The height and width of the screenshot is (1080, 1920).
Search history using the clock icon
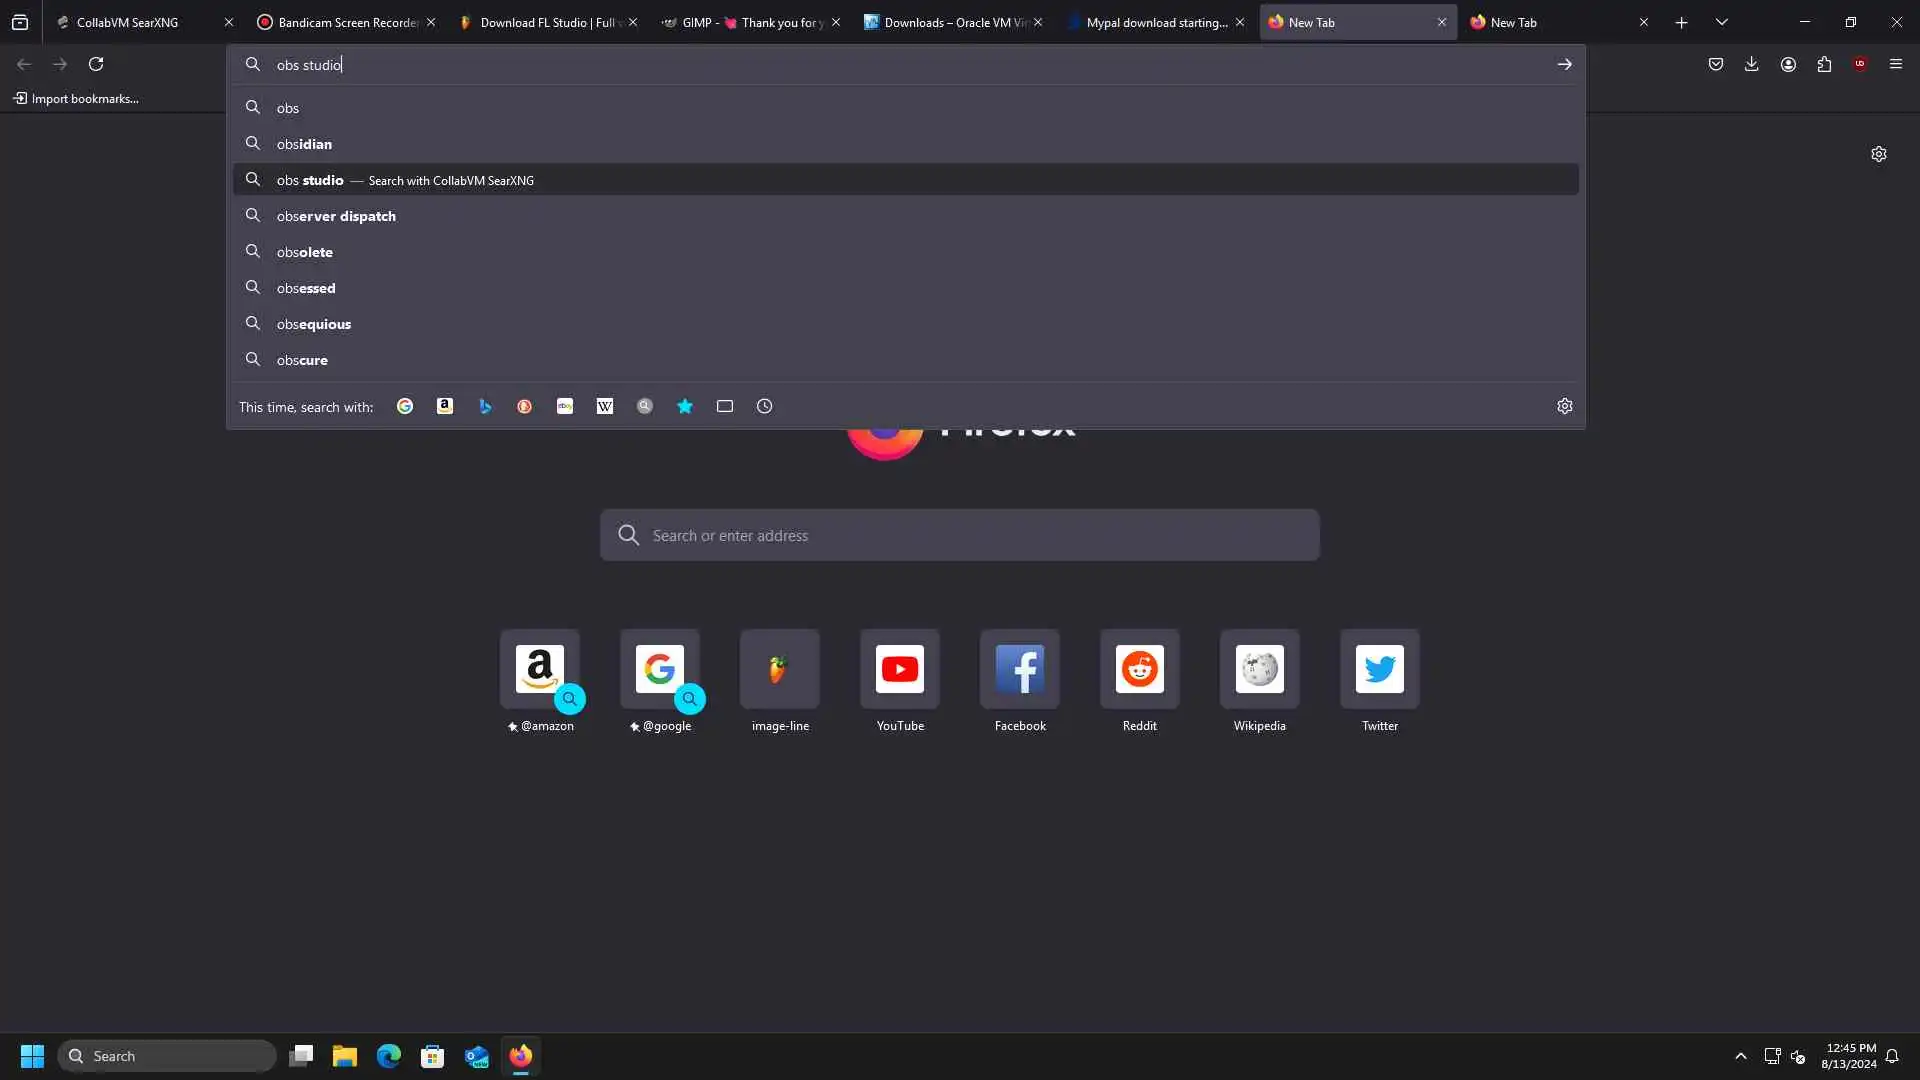click(765, 406)
